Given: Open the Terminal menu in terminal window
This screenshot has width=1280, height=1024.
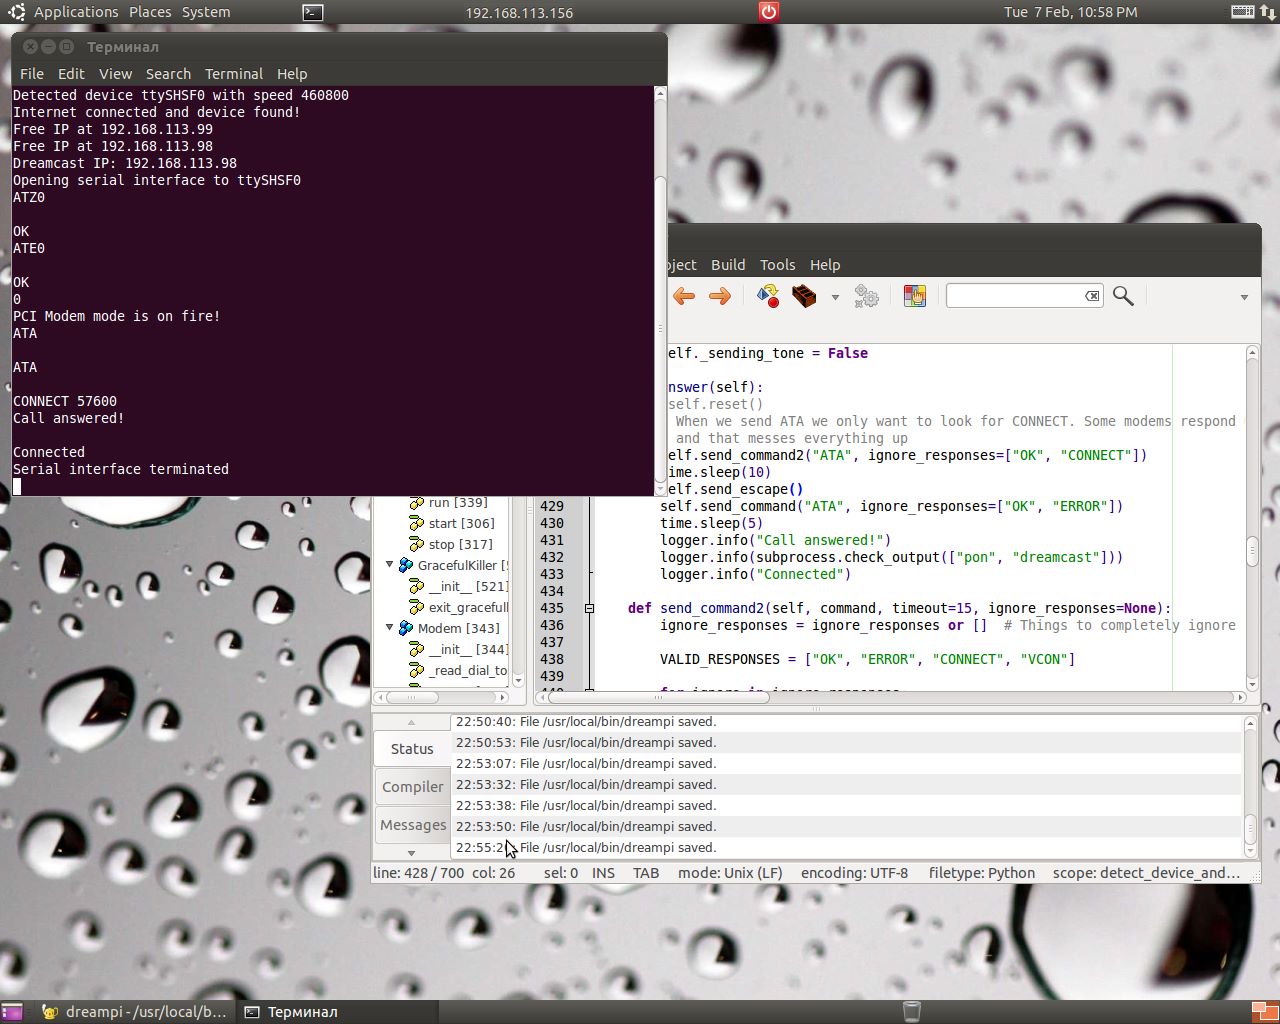Looking at the screenshot, I should point(234,74).
